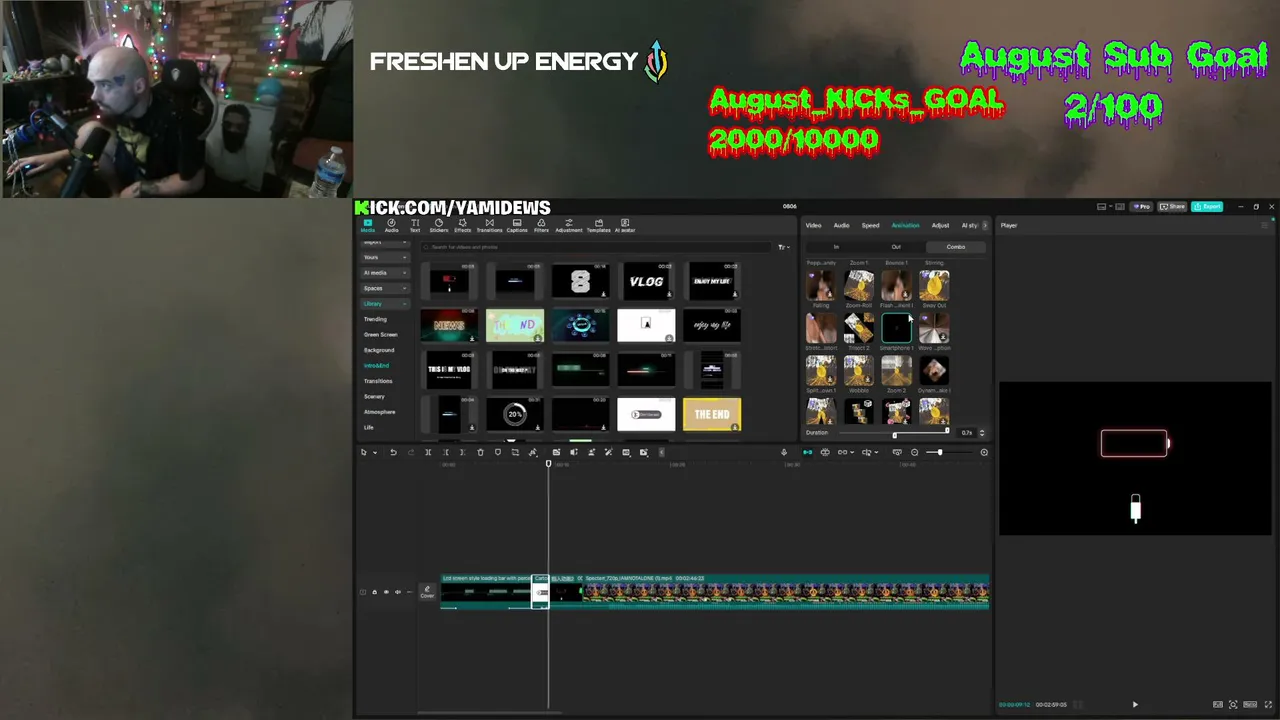Viewport: 1280px width, 720px height.
Task: Open the Trending library category
Action: coord(375,319)
